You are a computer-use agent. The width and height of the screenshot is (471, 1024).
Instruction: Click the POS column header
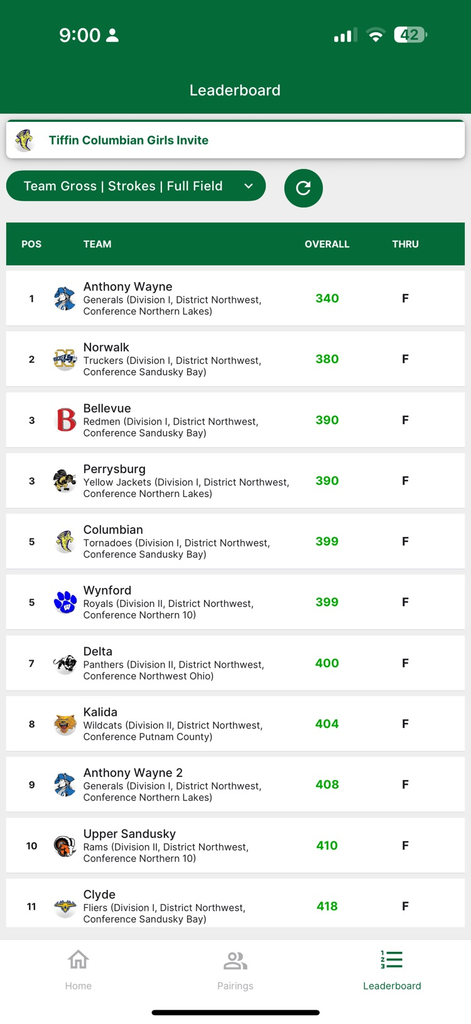31,244
